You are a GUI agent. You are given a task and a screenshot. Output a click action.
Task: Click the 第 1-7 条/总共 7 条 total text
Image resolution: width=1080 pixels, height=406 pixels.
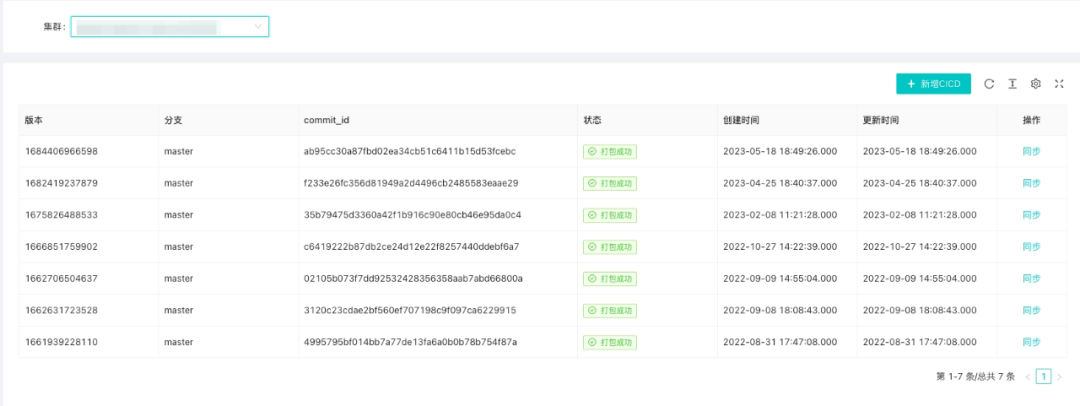point(975,377)
